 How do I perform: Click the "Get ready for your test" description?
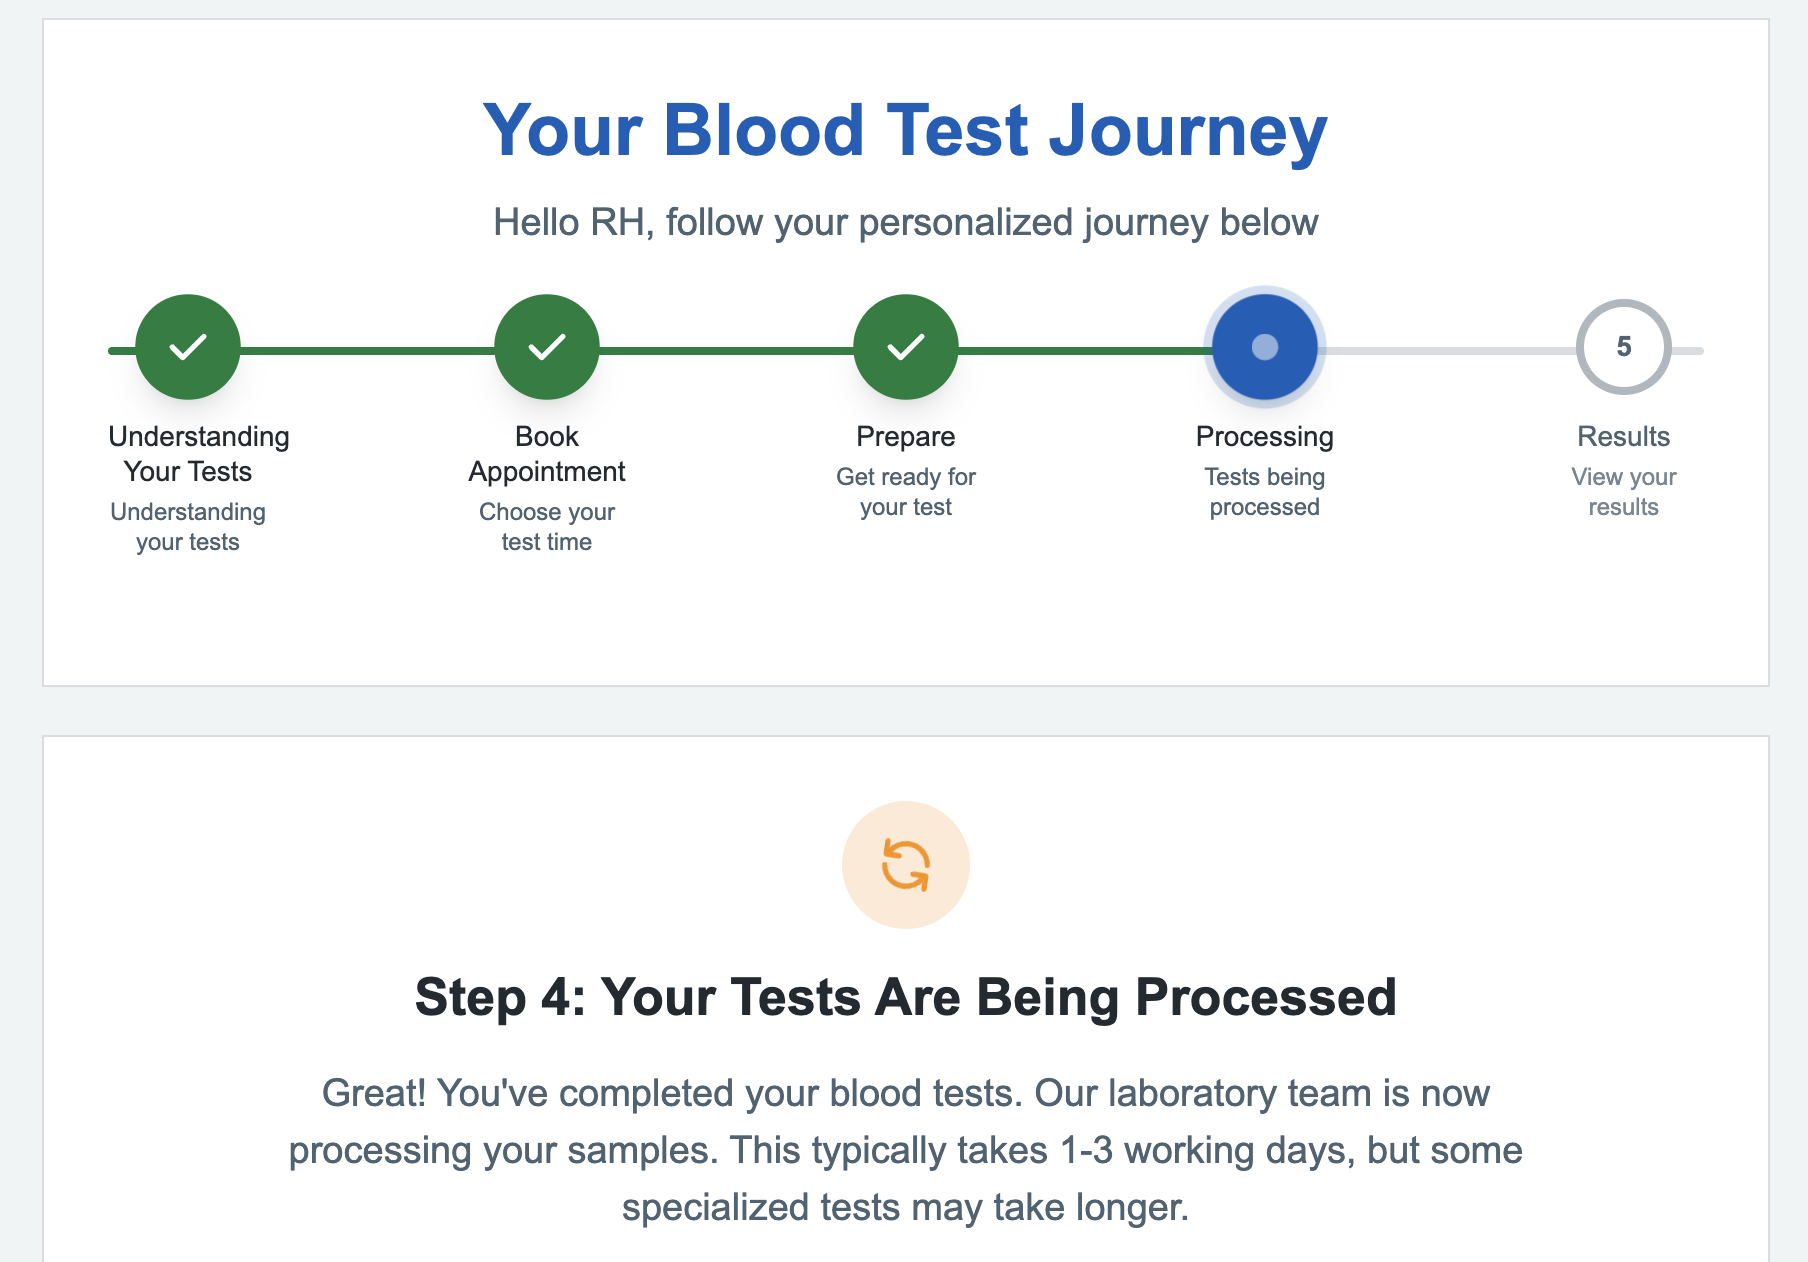click(x=906, y=492)
